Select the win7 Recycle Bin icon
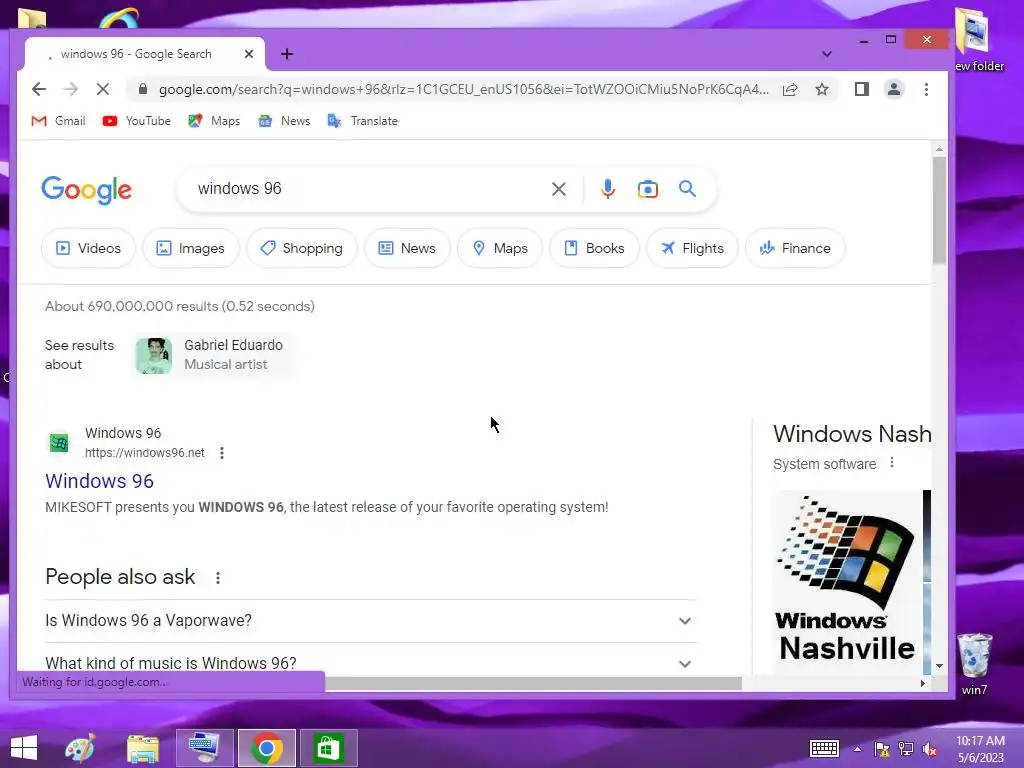1024x768 pixels. [974, 665]
